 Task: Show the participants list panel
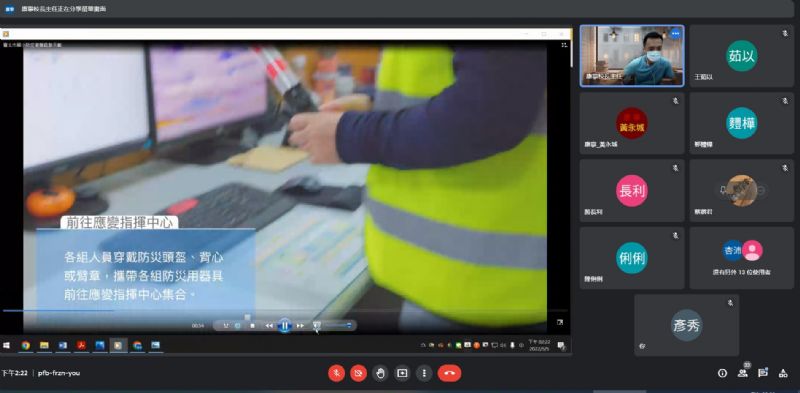(x=743, y=373)
